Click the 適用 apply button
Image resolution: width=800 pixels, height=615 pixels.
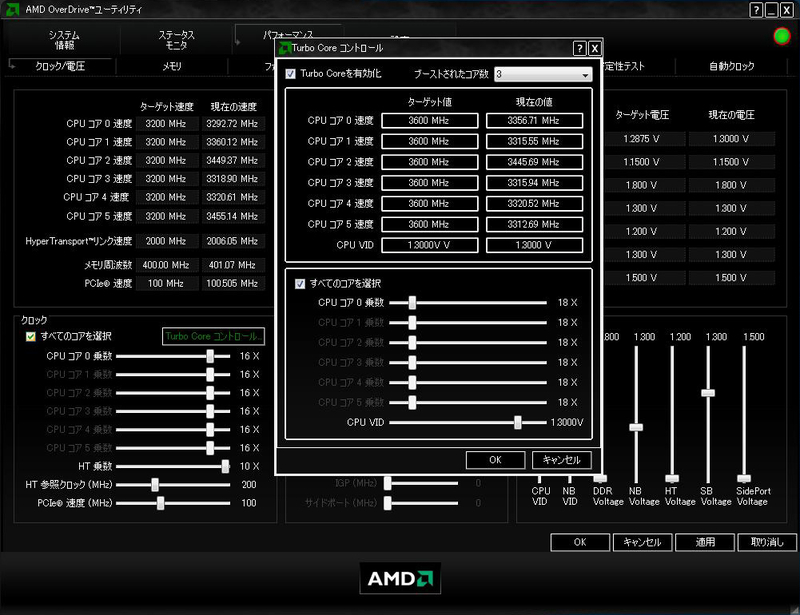coord(705,542)
